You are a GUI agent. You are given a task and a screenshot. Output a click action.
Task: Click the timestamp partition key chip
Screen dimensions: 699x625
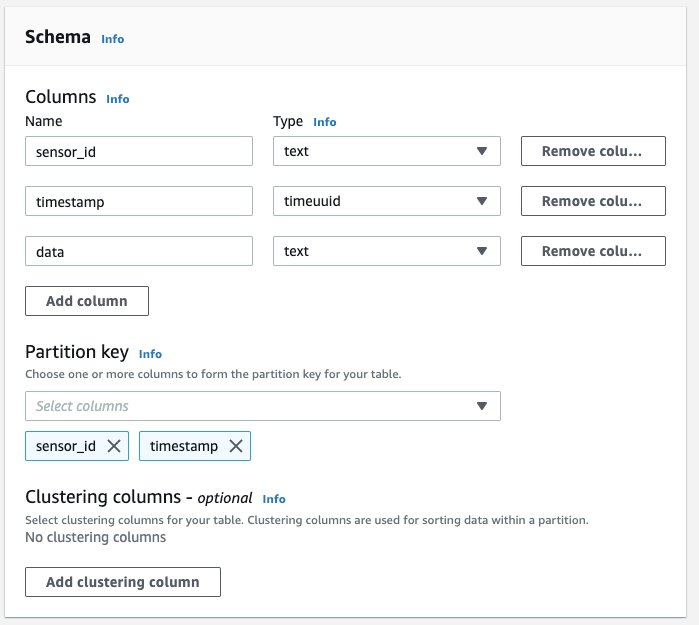(x=195, y=446)
